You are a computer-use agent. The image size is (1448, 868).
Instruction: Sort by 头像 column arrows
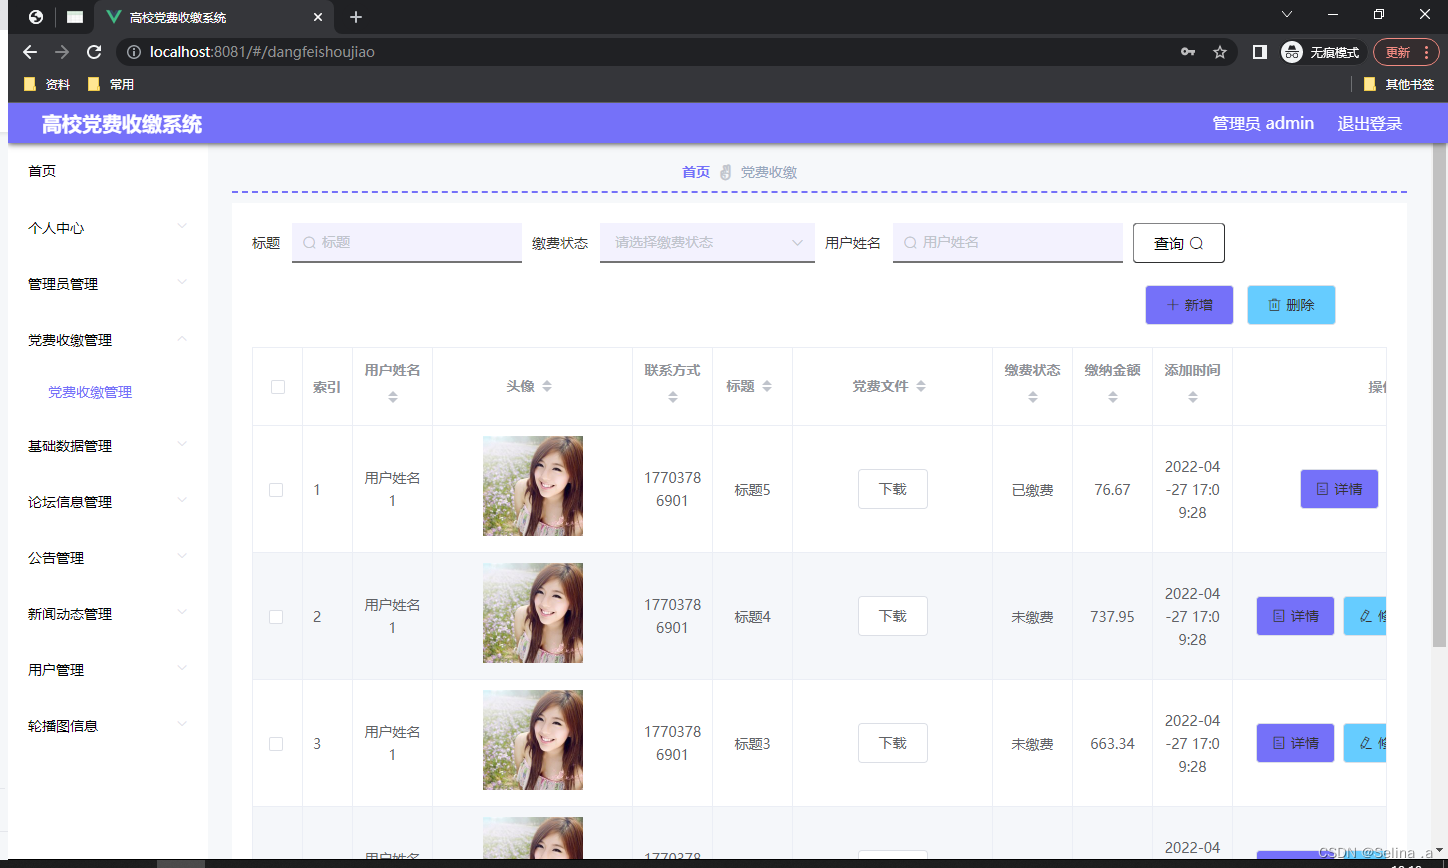[547, 386]
